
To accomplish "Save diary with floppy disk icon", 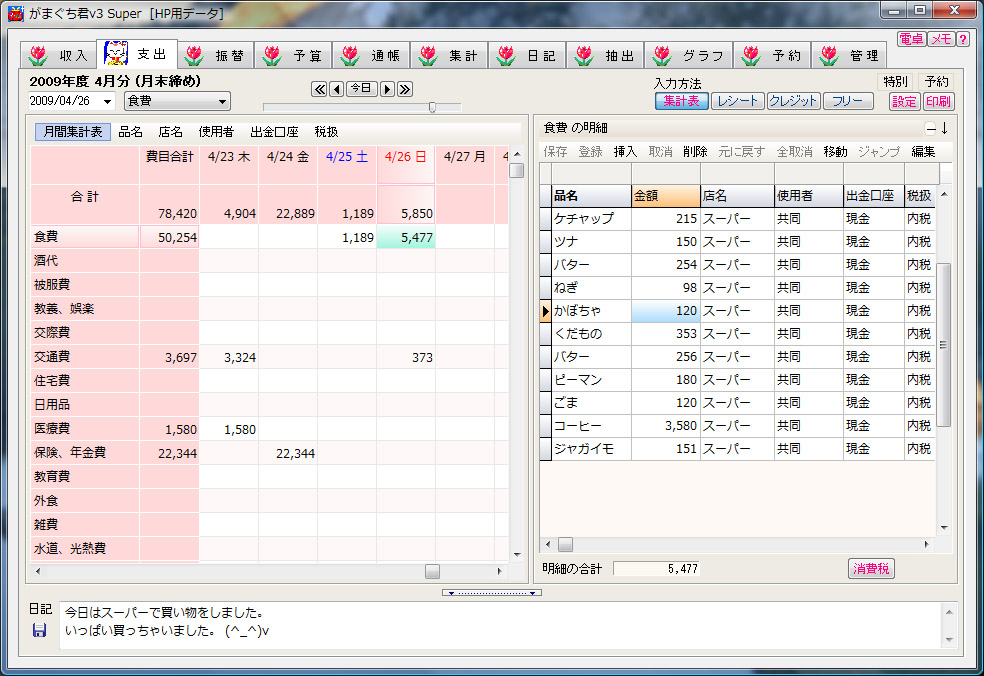I will [39, 630].
